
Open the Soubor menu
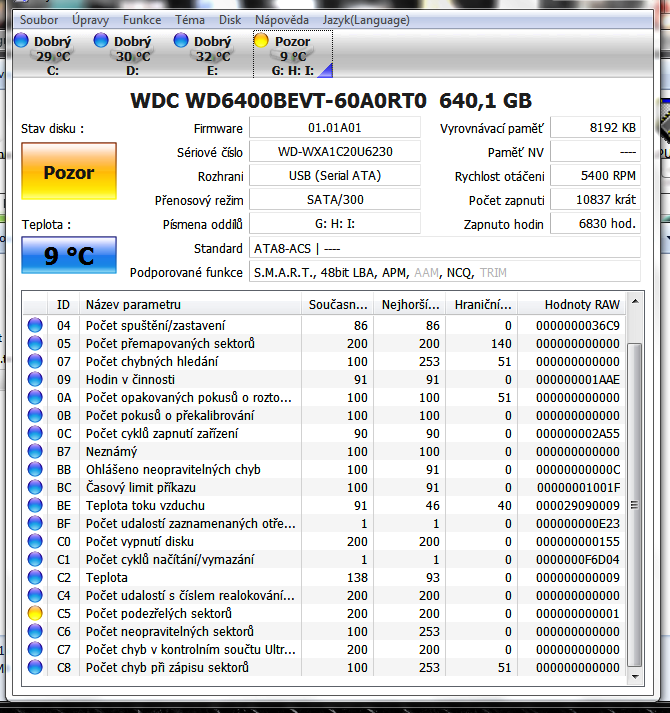tap(39, 20)
